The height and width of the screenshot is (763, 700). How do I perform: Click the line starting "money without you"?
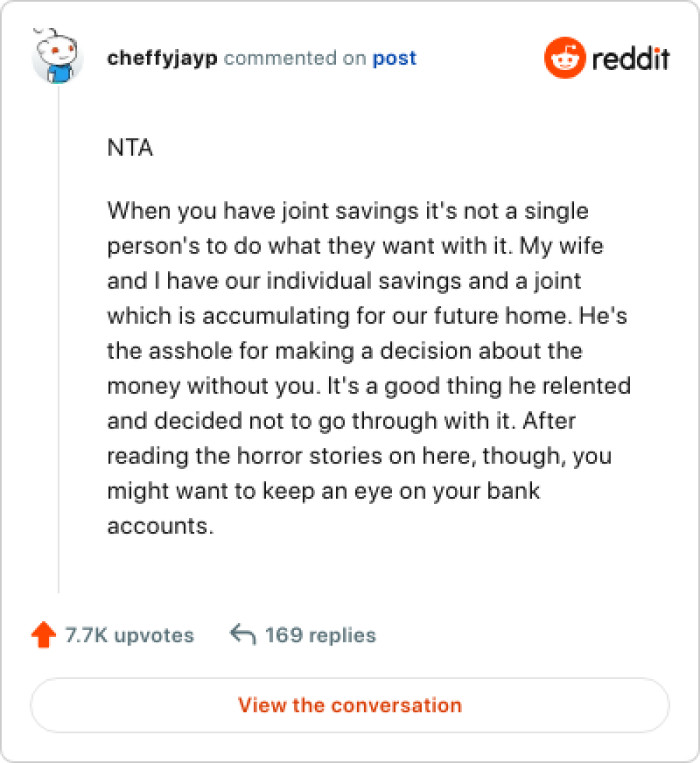click(369, 386)
